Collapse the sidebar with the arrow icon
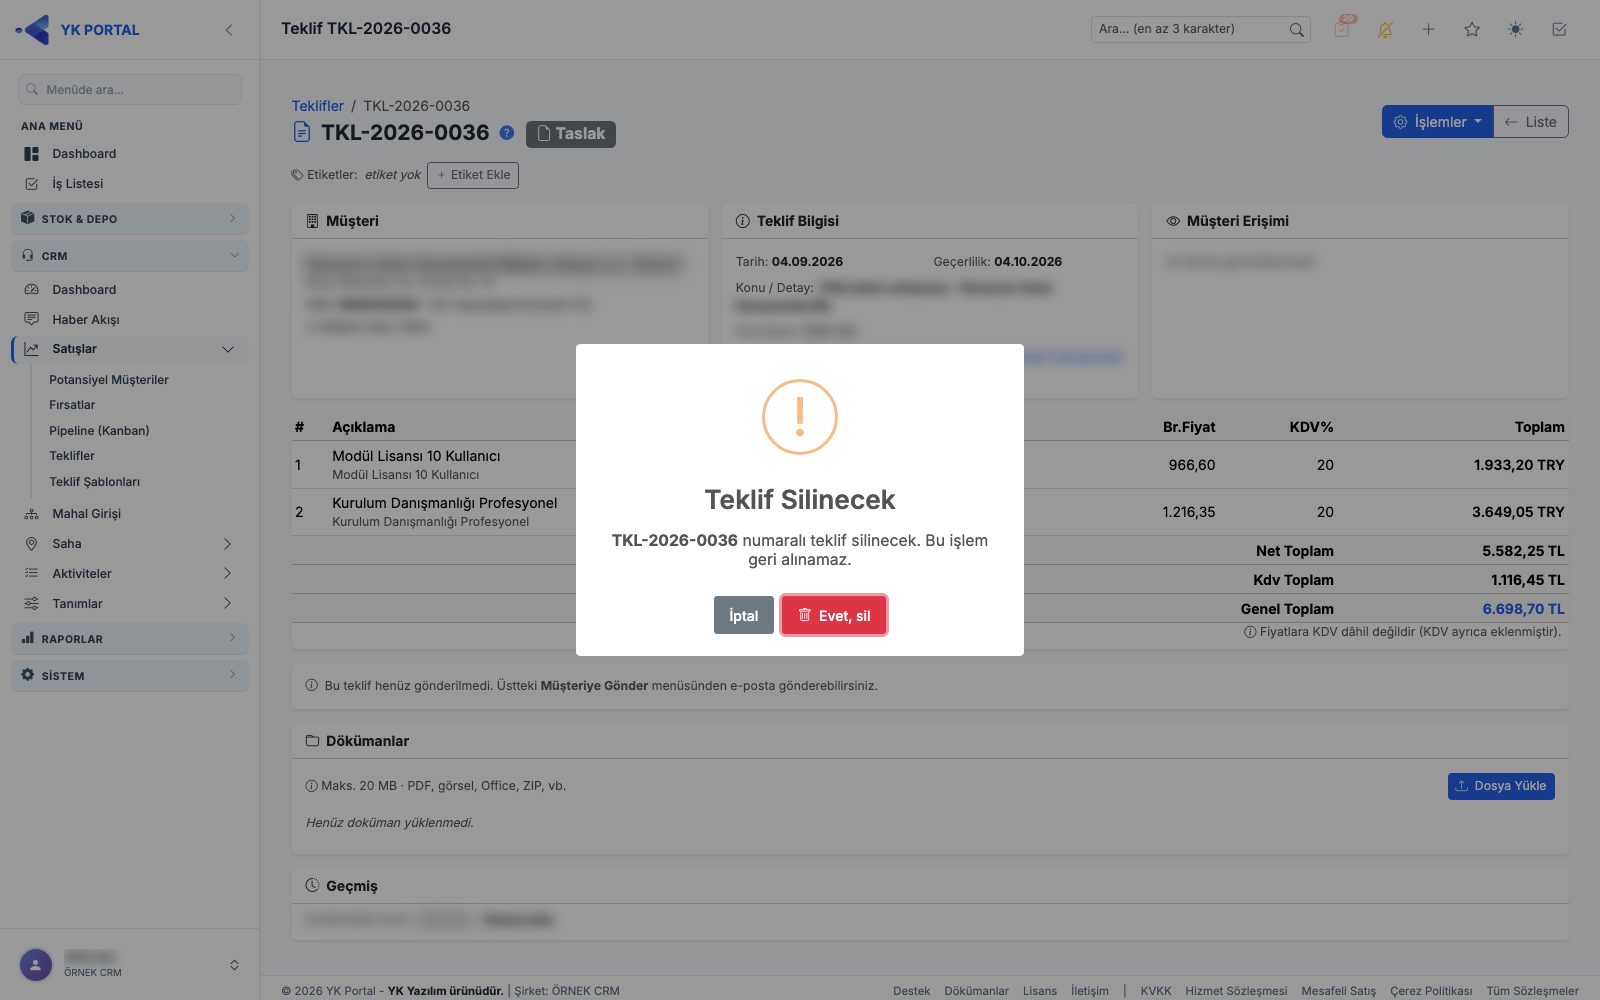 tap(229, 30)
